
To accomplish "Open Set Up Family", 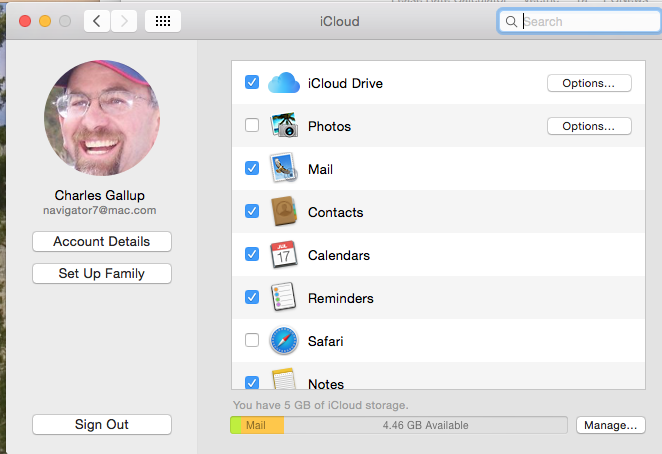I will (x=102, y=273).
